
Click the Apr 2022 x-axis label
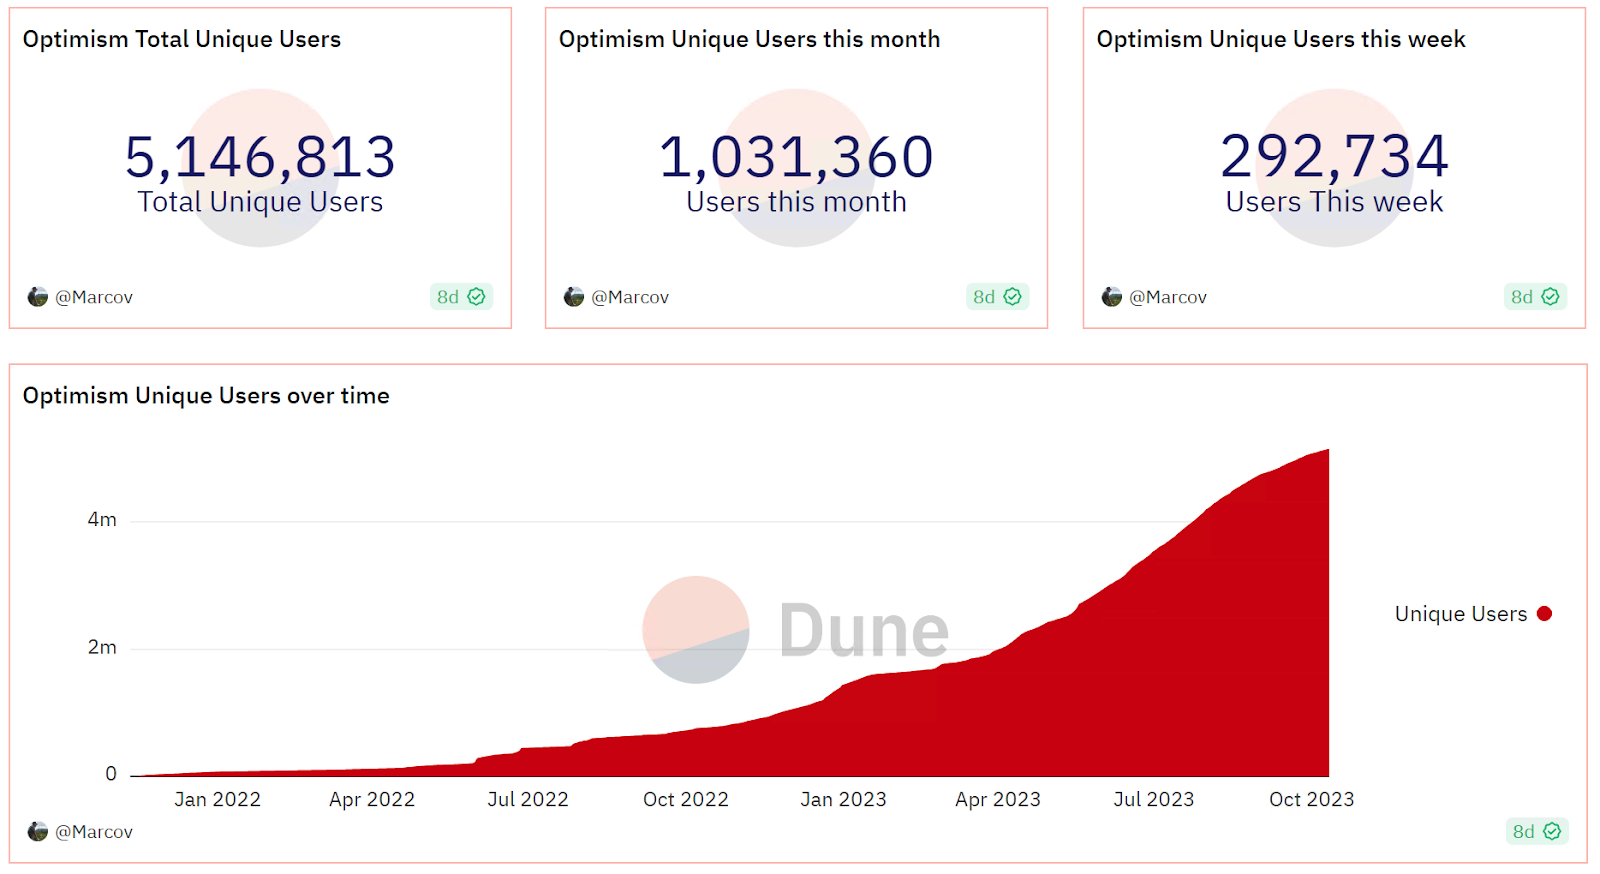click(x=372, y=800)
